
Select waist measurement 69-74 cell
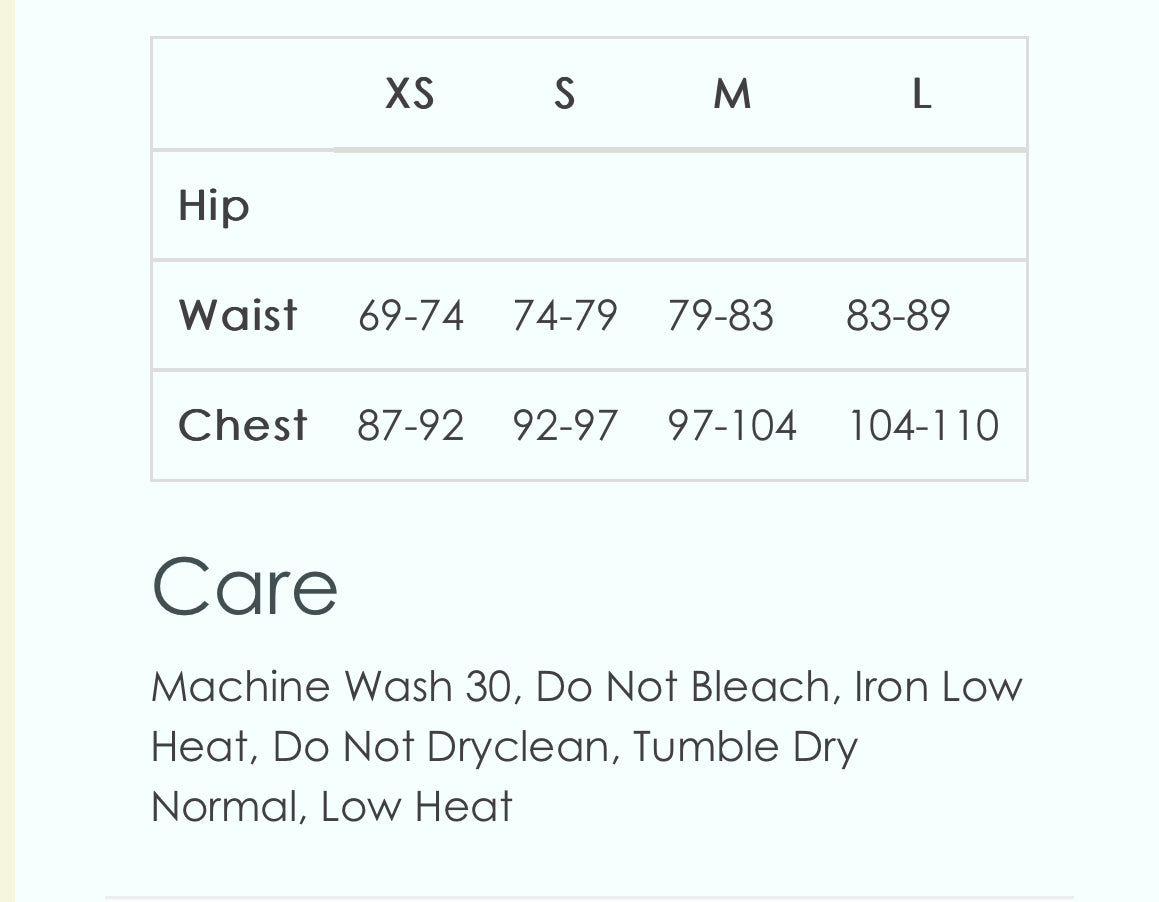coord(411,316)
